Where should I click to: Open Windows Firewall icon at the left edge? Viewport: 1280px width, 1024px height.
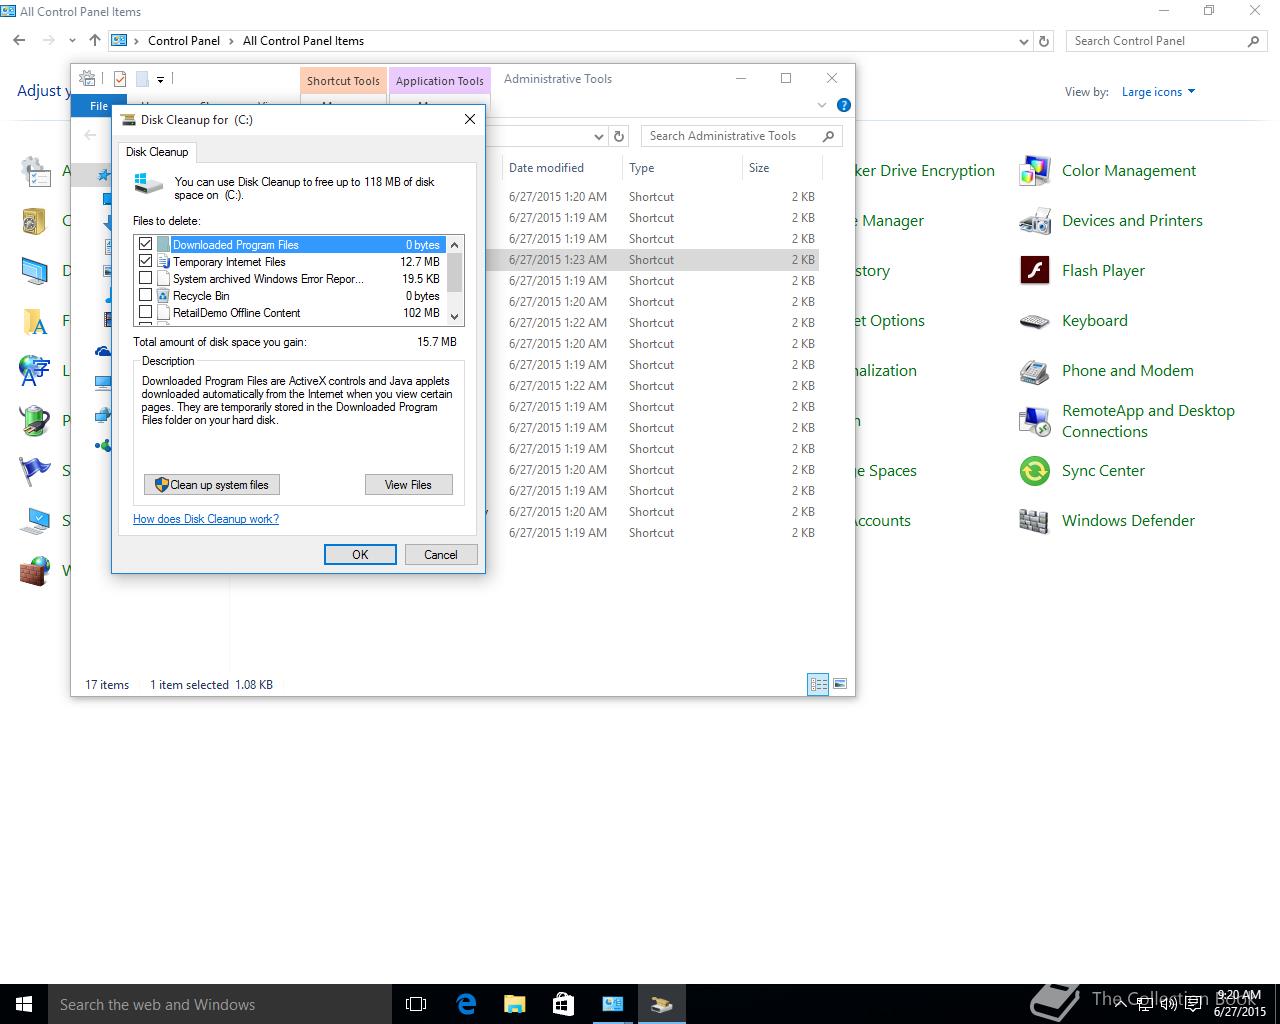point(35,571)
